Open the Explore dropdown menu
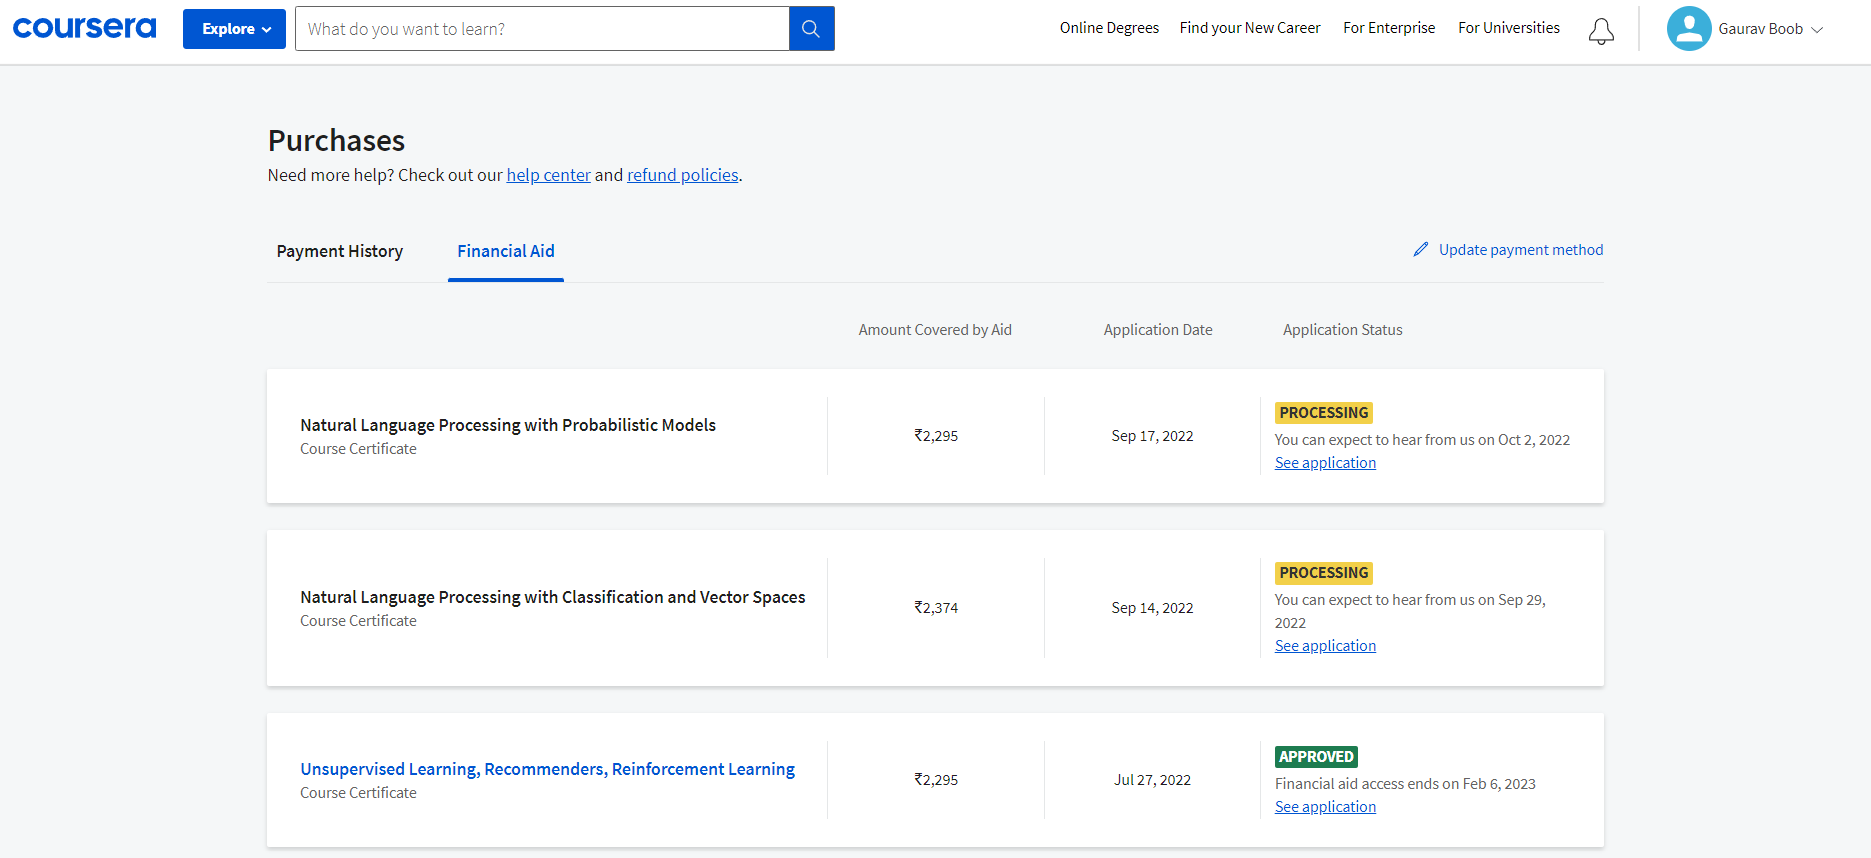 click(234, 29)
